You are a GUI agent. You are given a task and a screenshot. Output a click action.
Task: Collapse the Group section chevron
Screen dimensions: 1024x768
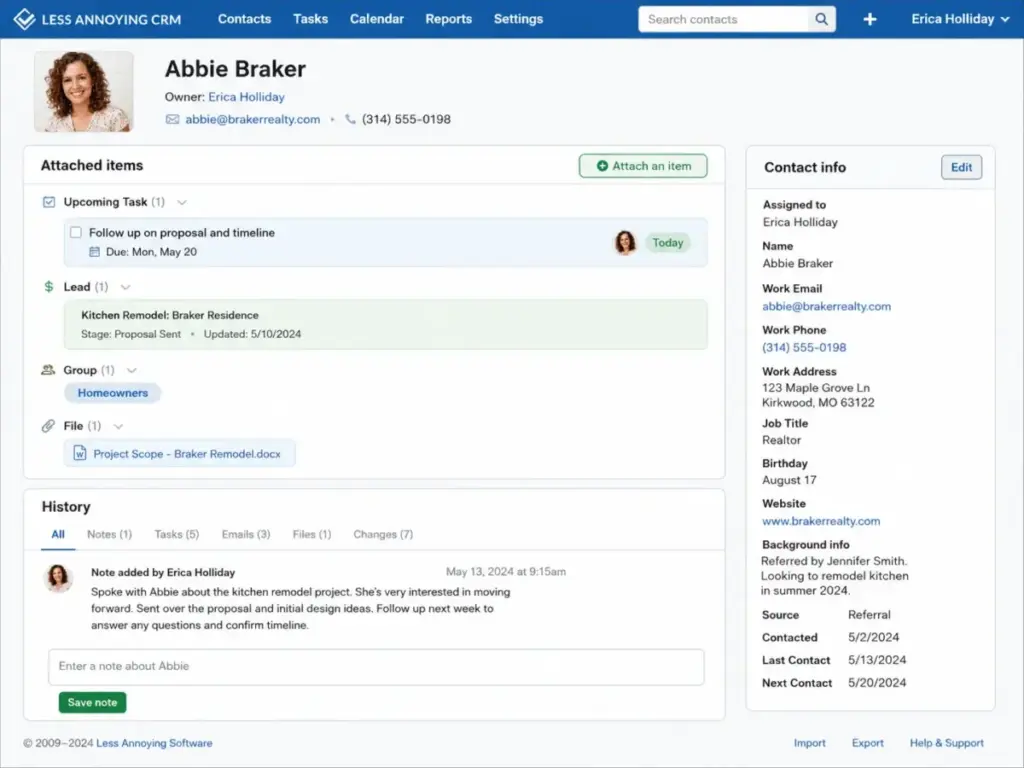pyautogui.click(x=131, y=370)
